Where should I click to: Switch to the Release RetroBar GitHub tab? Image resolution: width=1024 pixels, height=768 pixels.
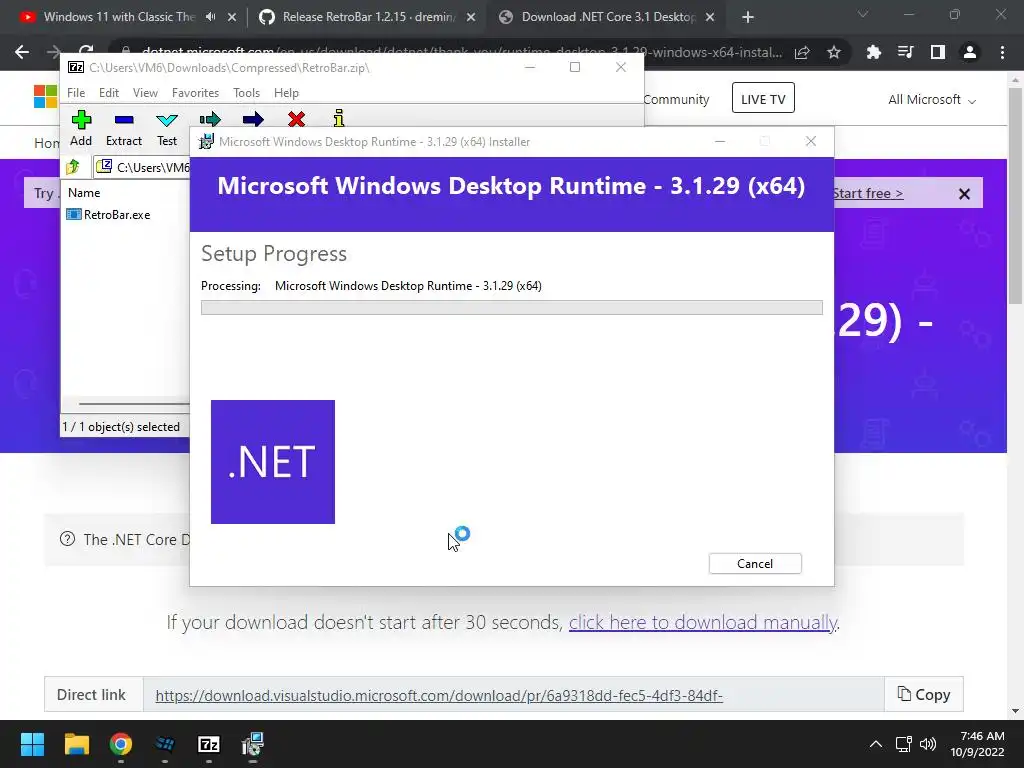tap(367, 17)
